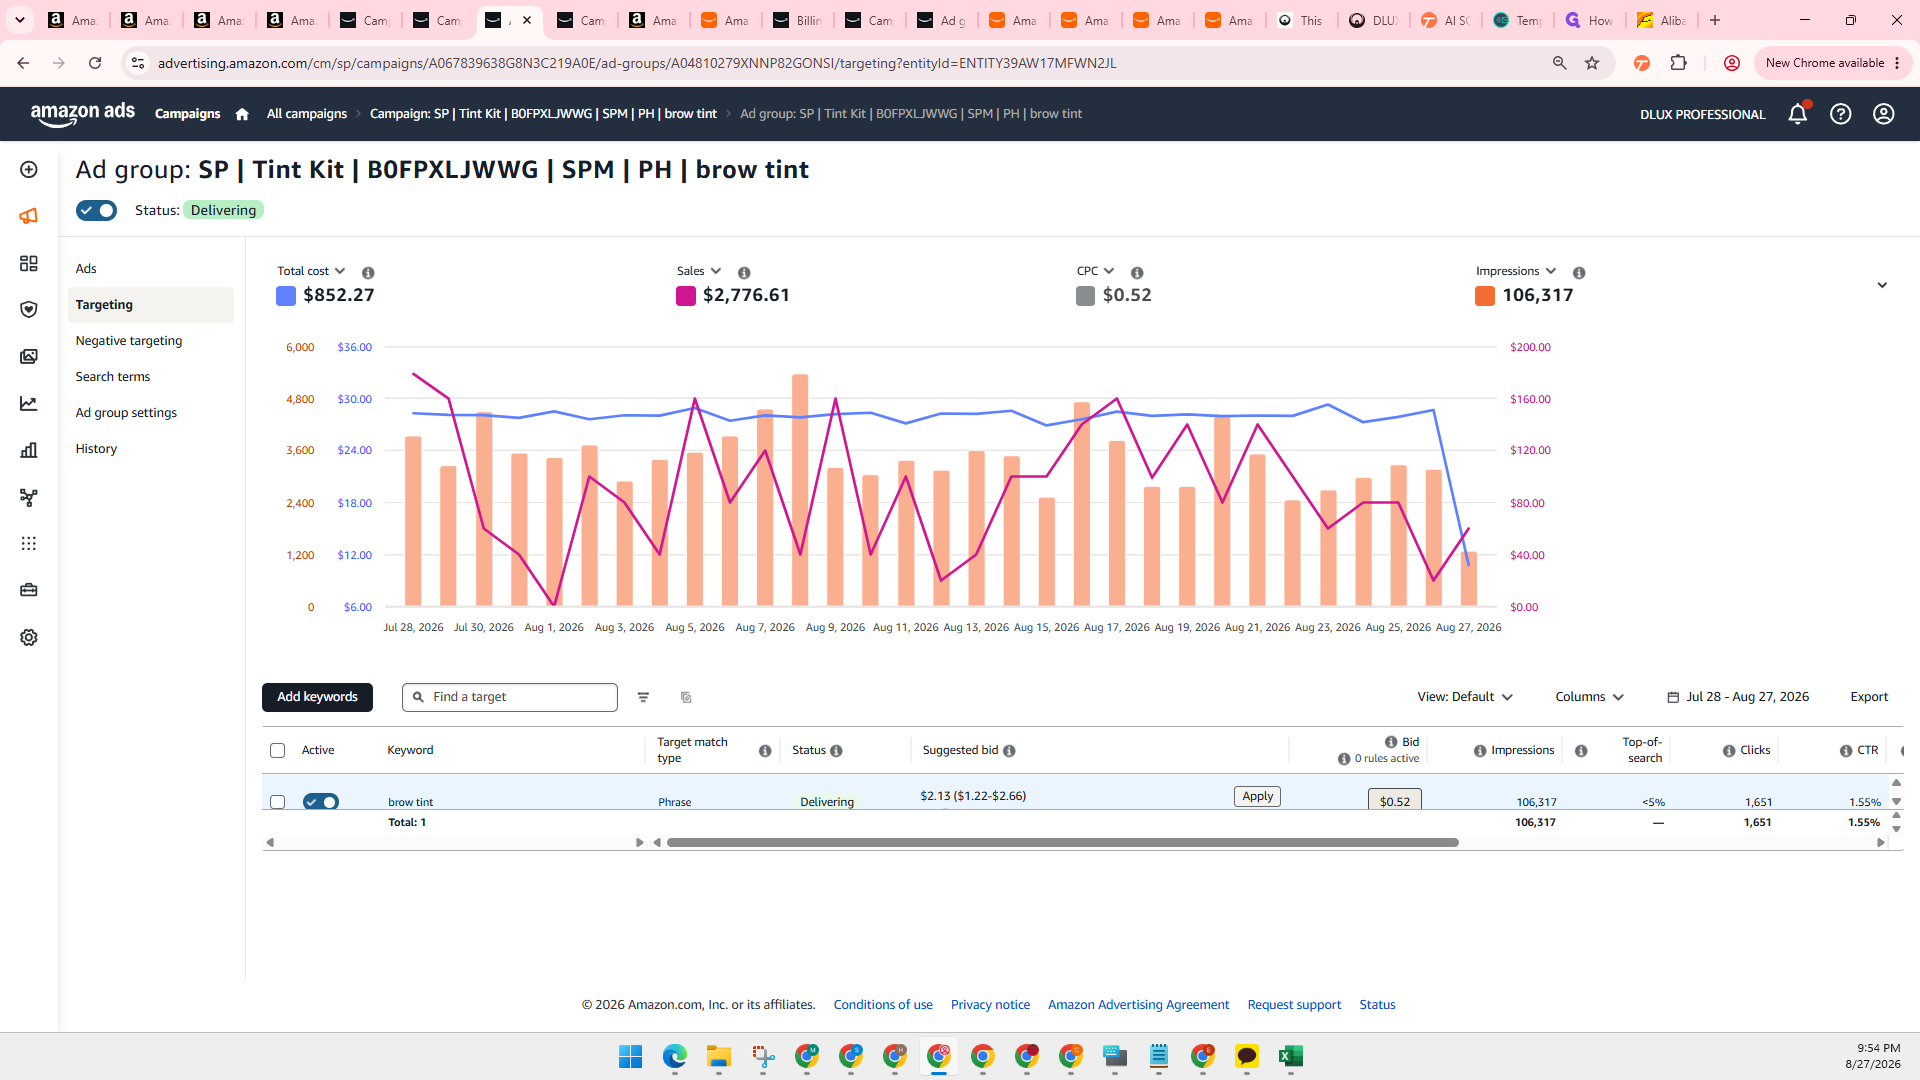This screenshot has width=1920, height=1080.
Task: Click the Windows Start button
Action: click(630, 1056)
